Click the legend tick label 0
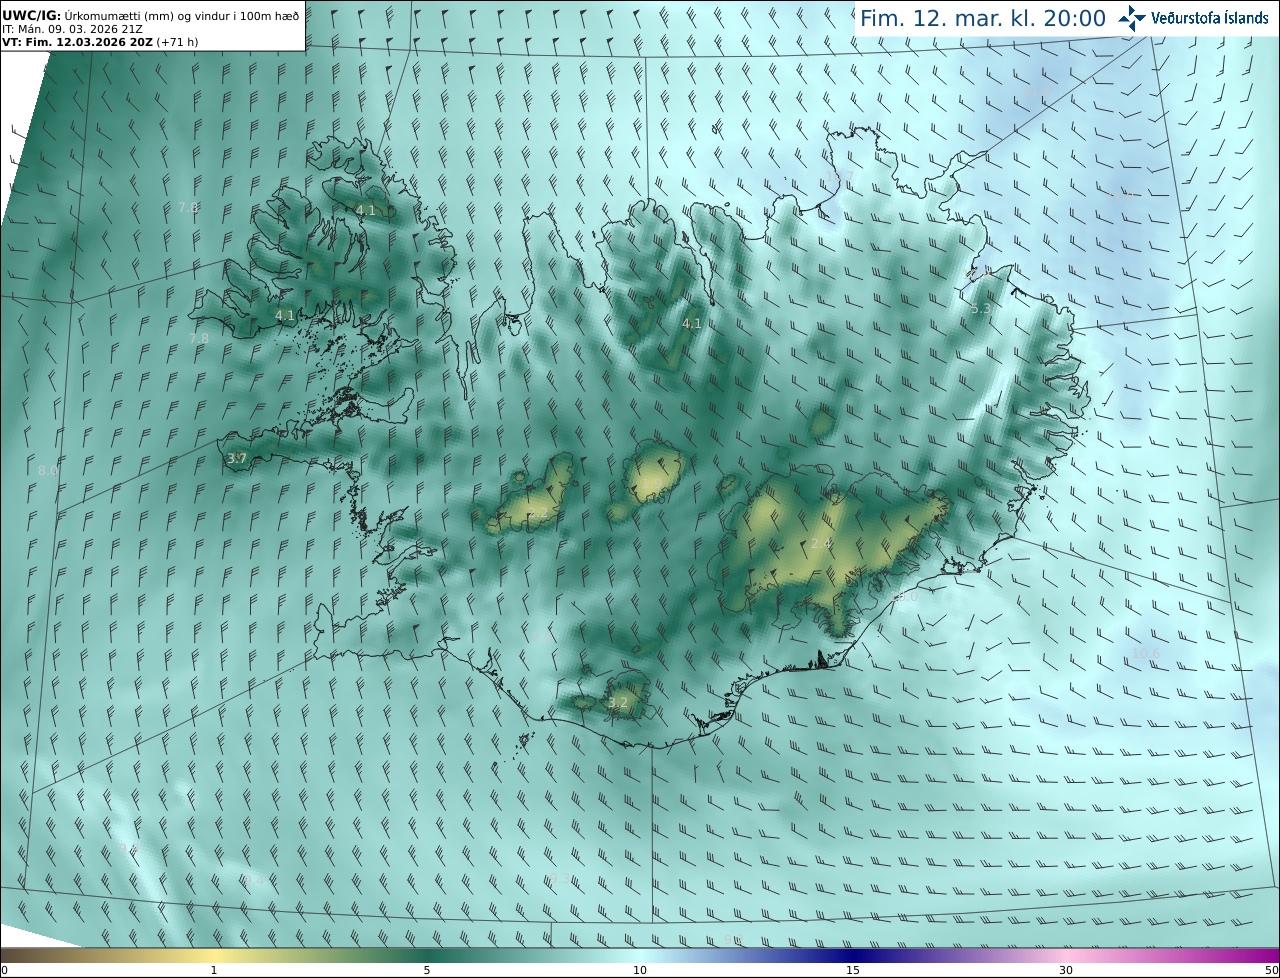 point(4,970)
